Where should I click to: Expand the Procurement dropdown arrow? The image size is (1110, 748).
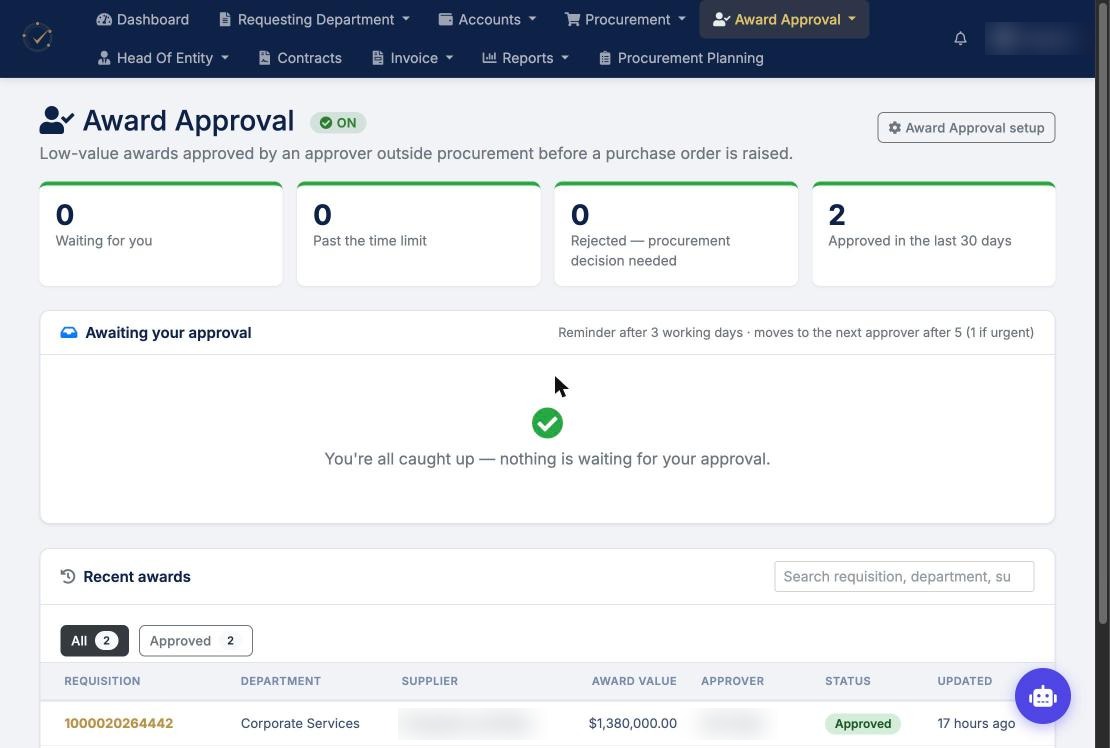tap(682, 19)
